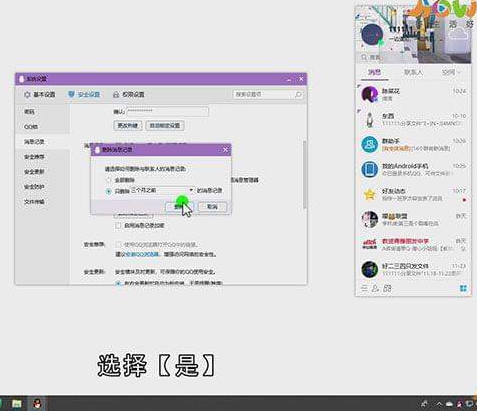Open the second chat timed 10:10
The width and height of the screenshot is (477, 411).
413,119
